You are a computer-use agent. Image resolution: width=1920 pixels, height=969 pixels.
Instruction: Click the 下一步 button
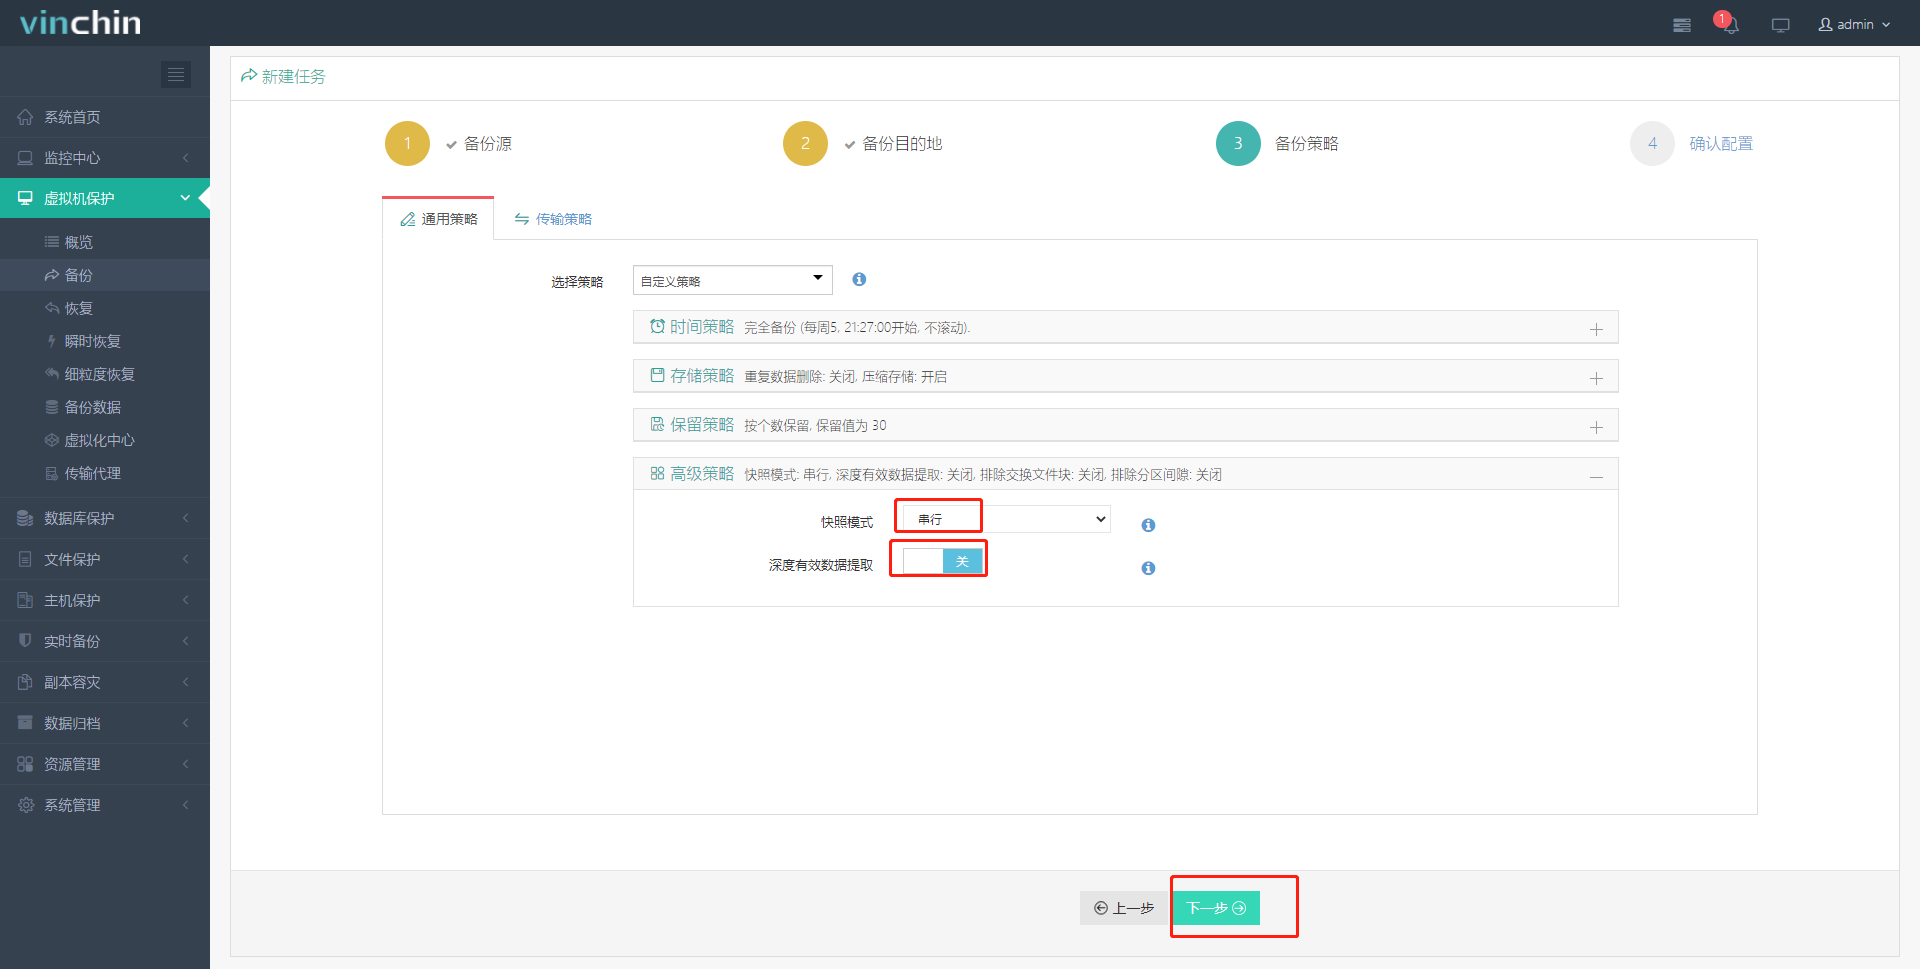click(1216, 908)
